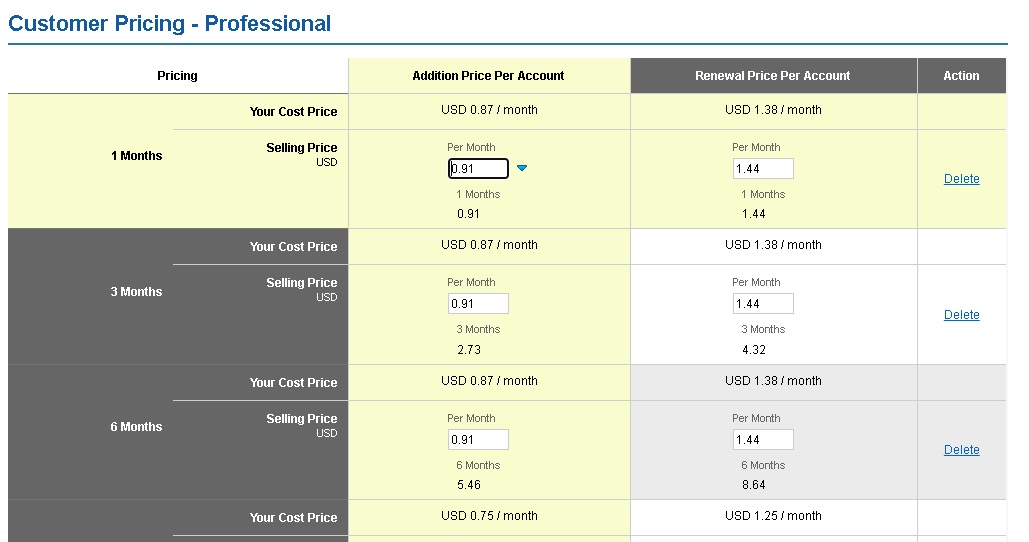Delete the 1 Months pricing row
1029x542 pixels.
pos(961,178)
